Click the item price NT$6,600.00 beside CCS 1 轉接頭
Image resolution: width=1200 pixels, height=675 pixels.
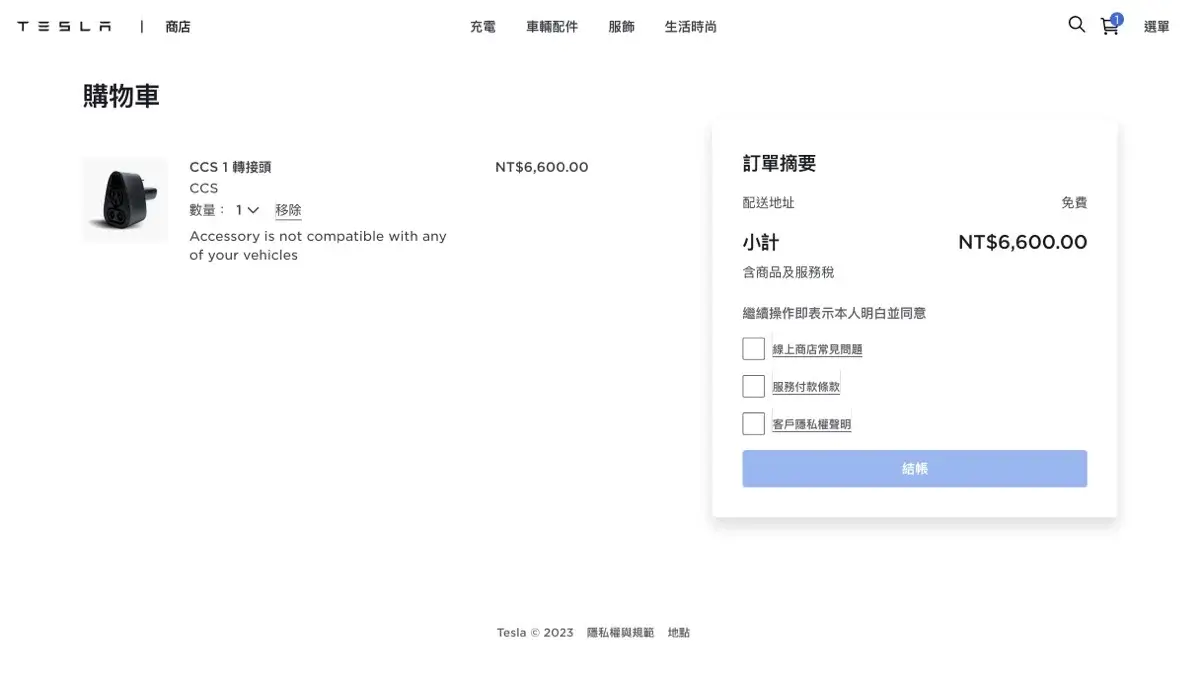pyautogui.click(x=542, y=167)
